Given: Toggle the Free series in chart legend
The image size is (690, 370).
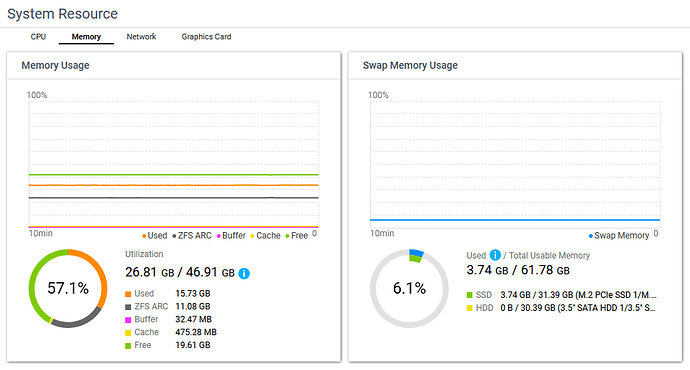Looking at the screenshot, I should tap(297, 236).
